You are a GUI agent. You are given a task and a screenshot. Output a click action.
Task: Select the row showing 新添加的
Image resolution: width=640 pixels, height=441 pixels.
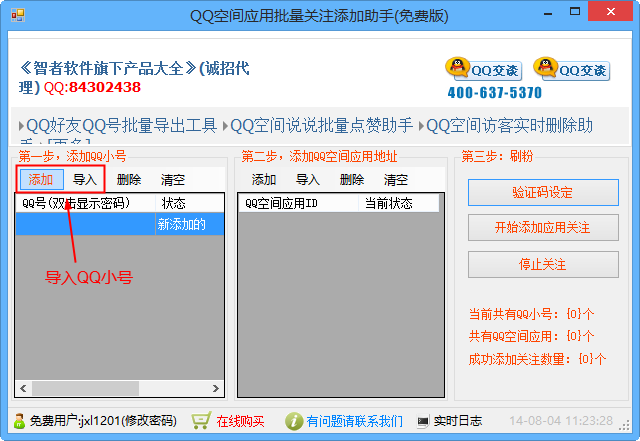tap(120, 224)
